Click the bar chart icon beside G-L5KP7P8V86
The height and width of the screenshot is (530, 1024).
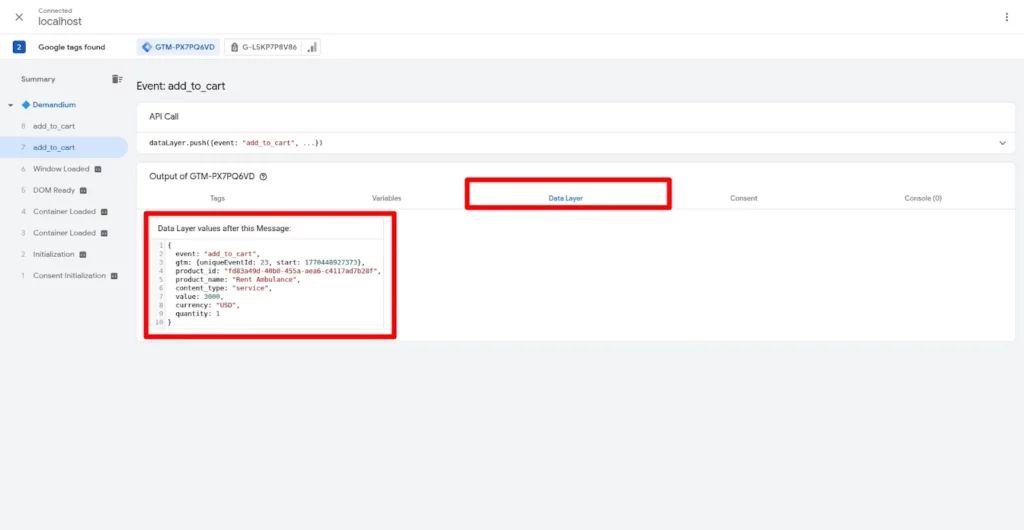pos(312,47)
